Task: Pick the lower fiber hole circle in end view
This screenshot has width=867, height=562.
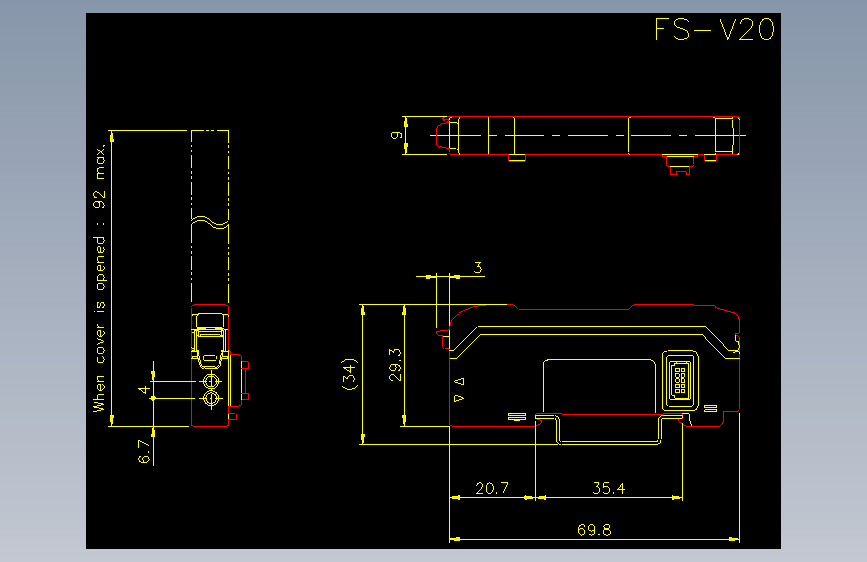Action: click(211, 398)
